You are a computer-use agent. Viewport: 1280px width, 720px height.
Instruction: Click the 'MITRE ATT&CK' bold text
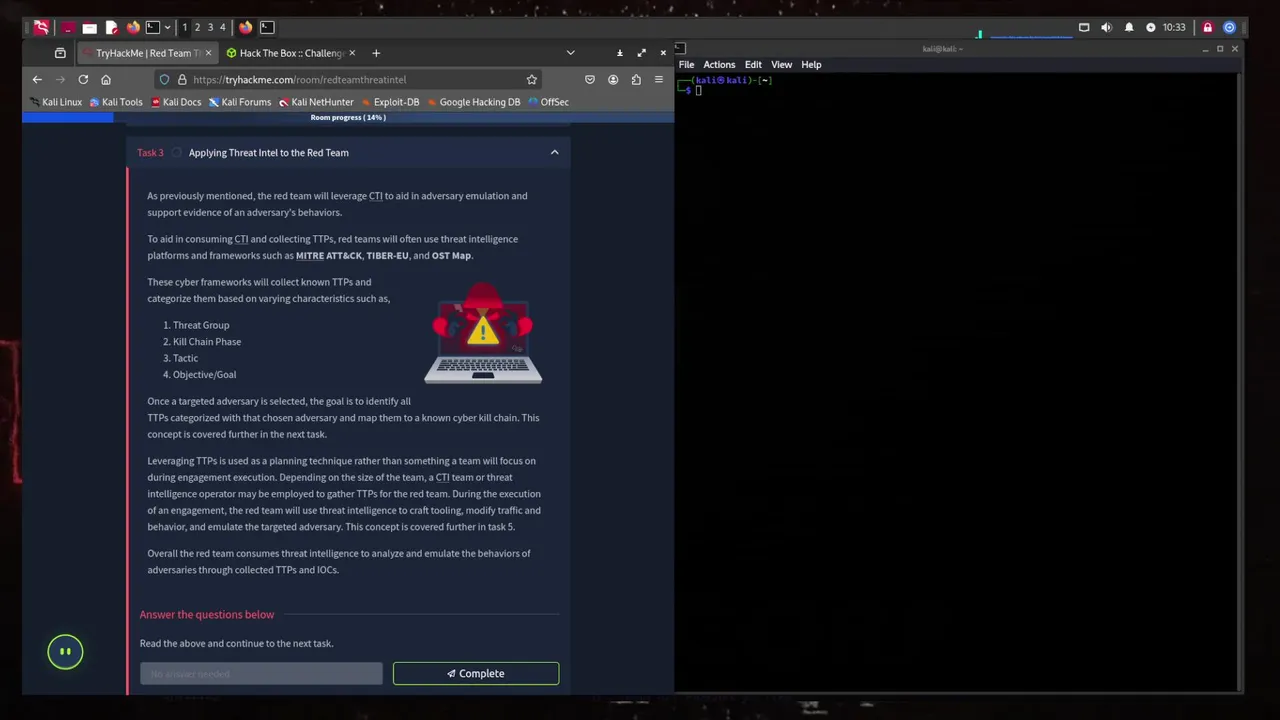tap(329, 256)
